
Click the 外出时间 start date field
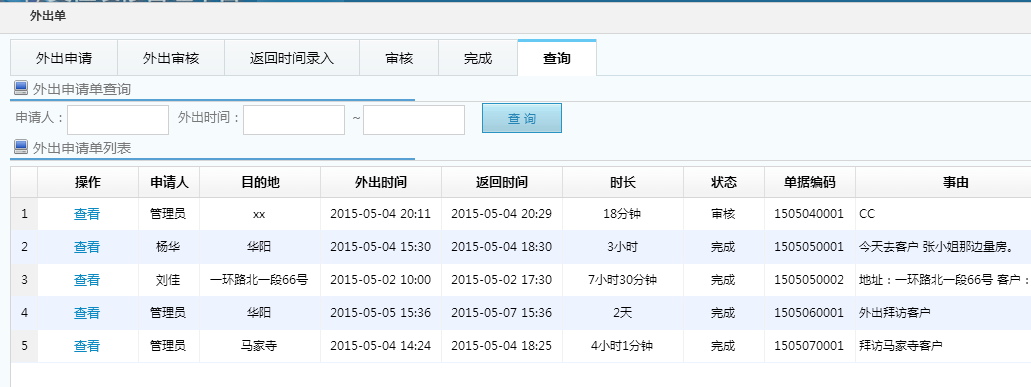coord(294,120)
